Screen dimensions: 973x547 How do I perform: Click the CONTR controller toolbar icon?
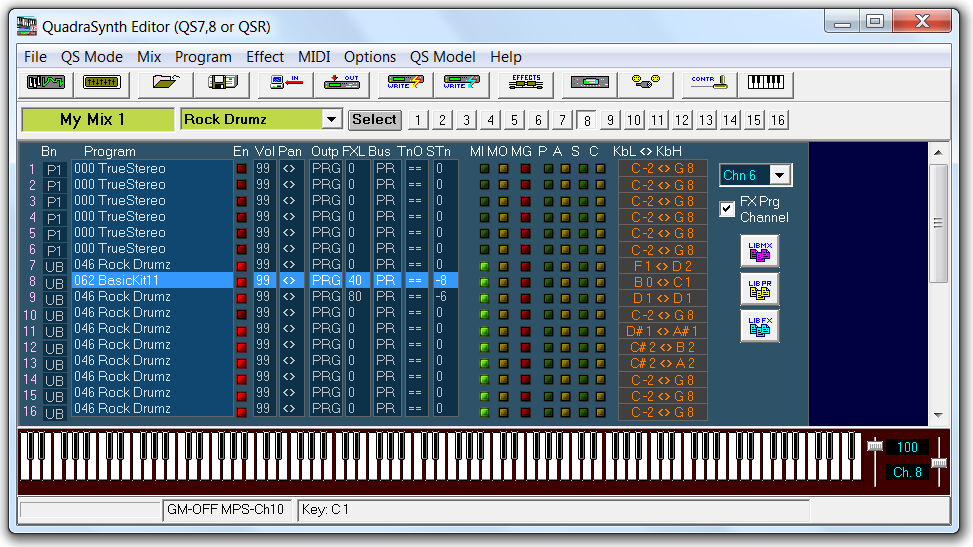(x=709, y=83)
